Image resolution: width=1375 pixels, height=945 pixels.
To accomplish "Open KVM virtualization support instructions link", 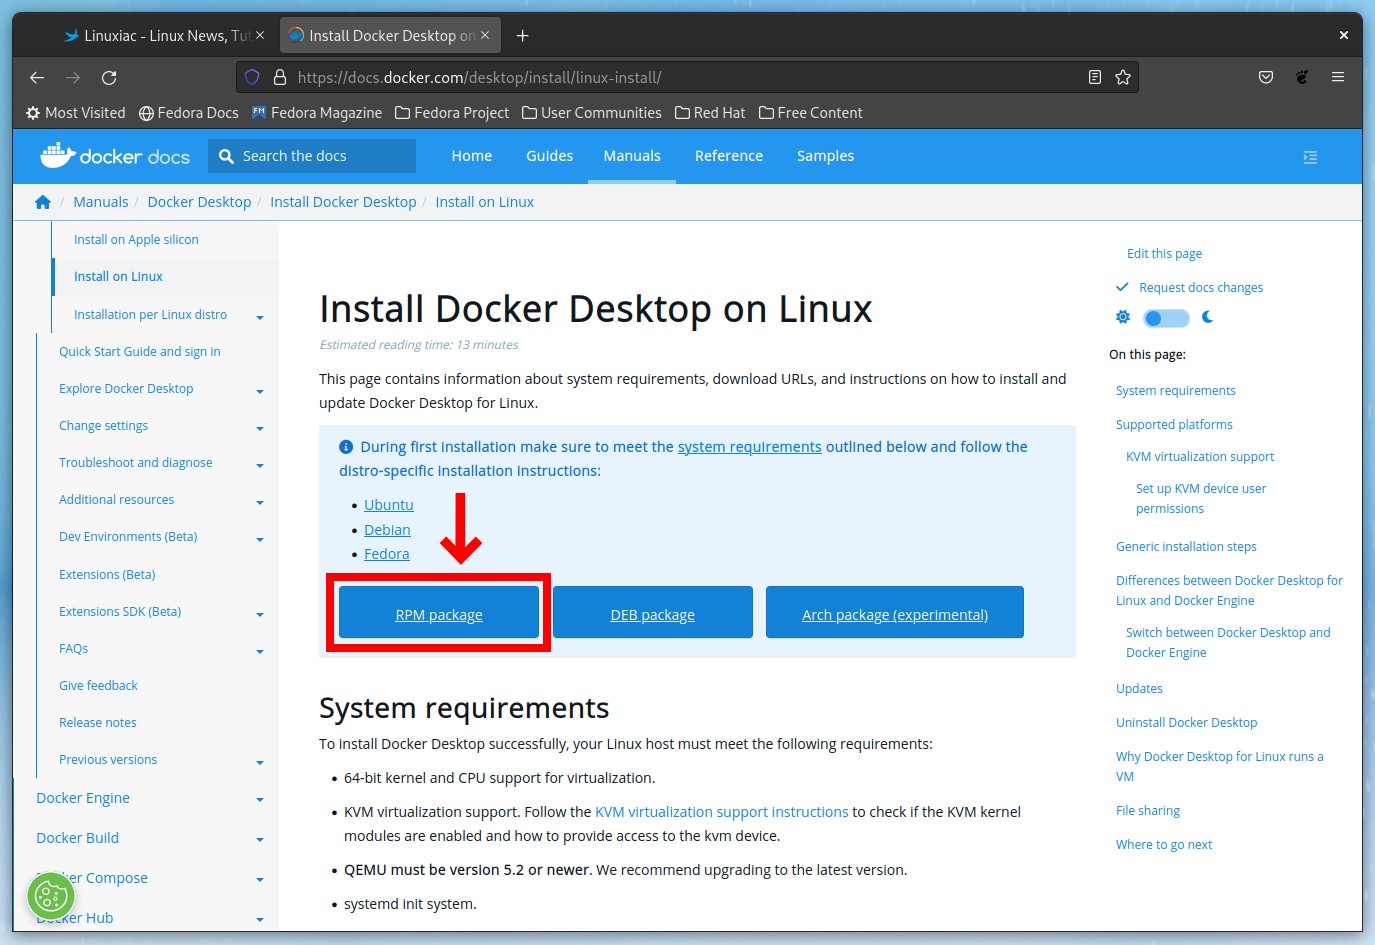I will click(x=722, y=812).
